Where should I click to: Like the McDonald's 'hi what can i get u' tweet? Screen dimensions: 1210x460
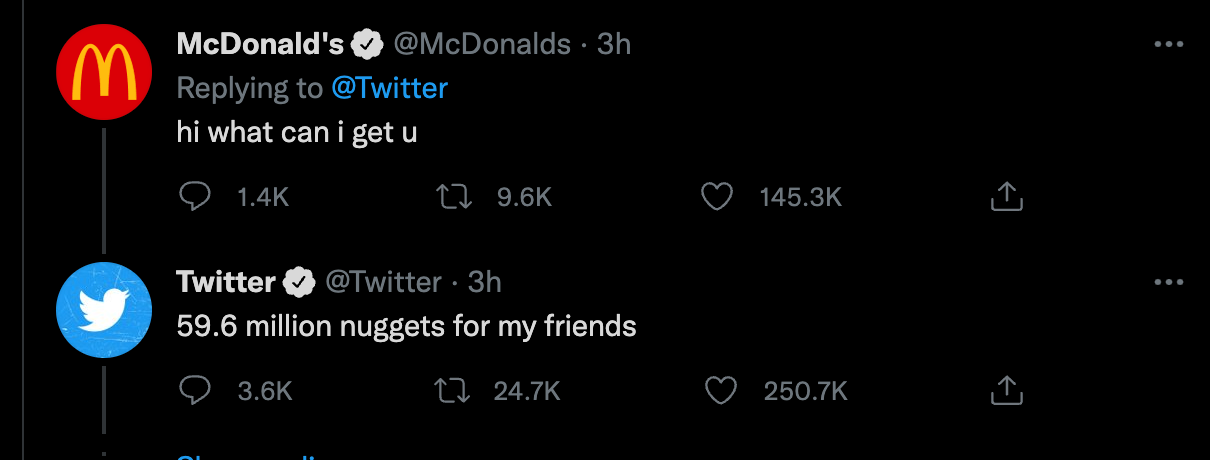[x=715, y=197]
